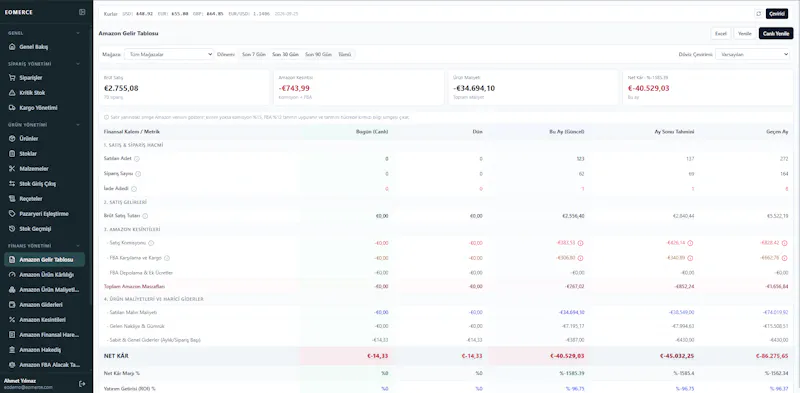The height and width of the screenshot is (393, 800).
Task: Click the logout icon beside Ahmet Yılmaz
Action: (x=82, y=383)
